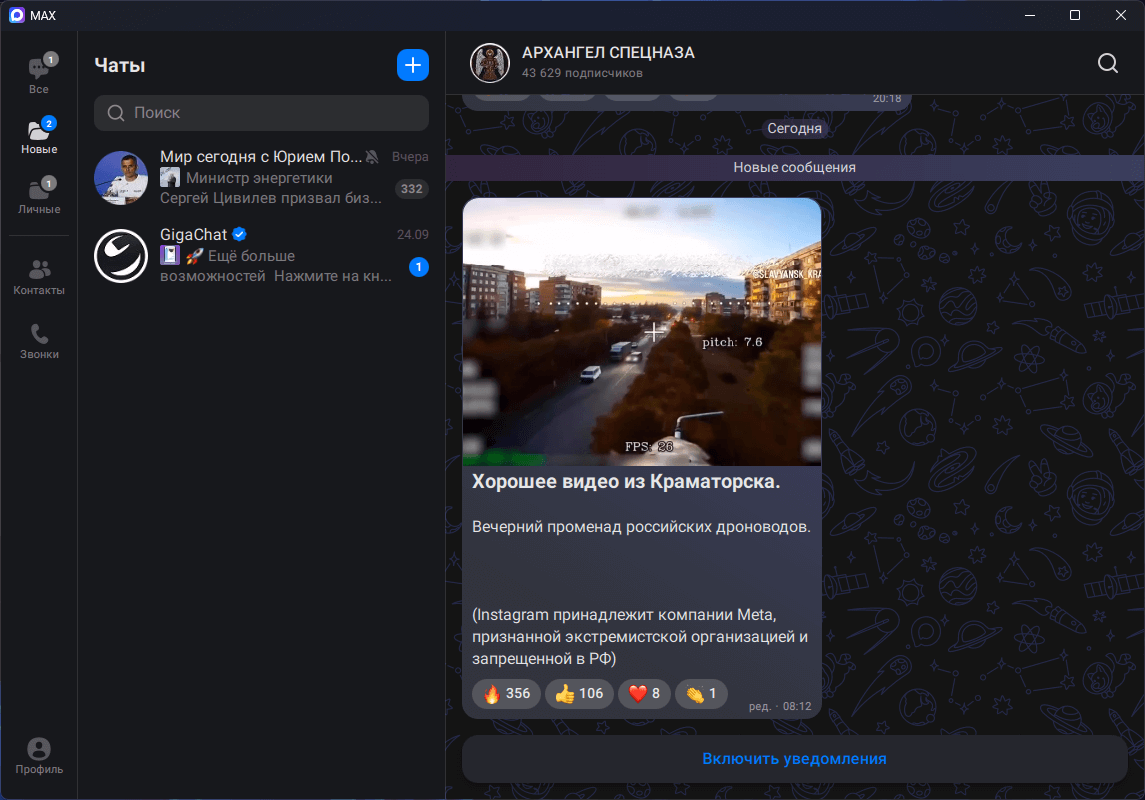Toggle the thumbs up reaction 106

click(x=579, y=694)
